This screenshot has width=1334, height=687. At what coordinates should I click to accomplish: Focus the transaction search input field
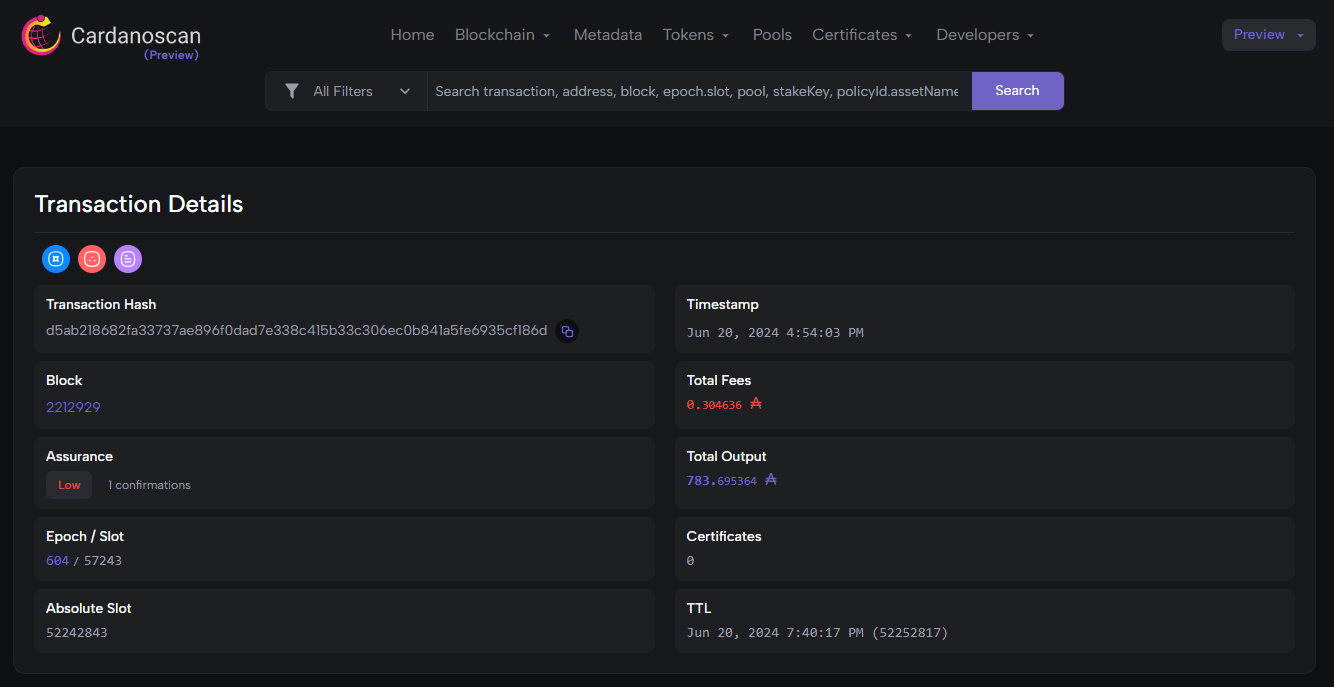coord(698,91)
